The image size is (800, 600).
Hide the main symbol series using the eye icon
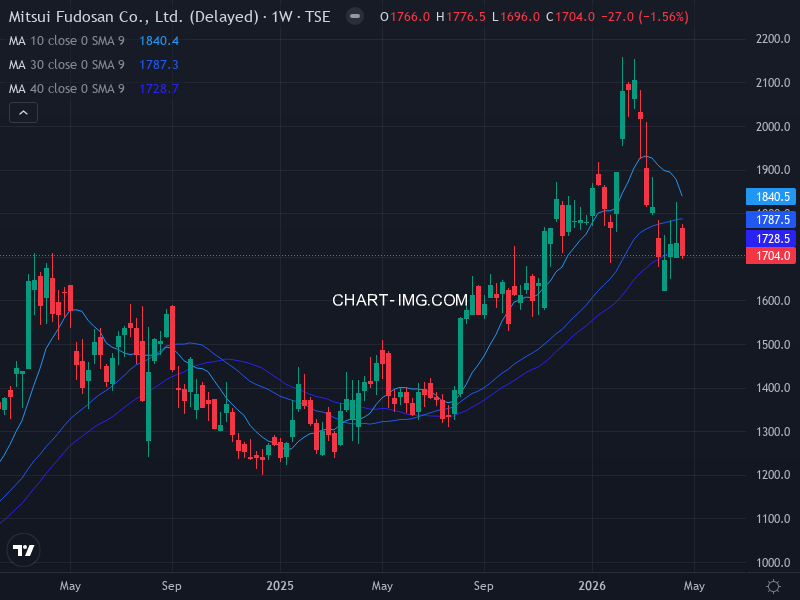[x=355, y=16]
